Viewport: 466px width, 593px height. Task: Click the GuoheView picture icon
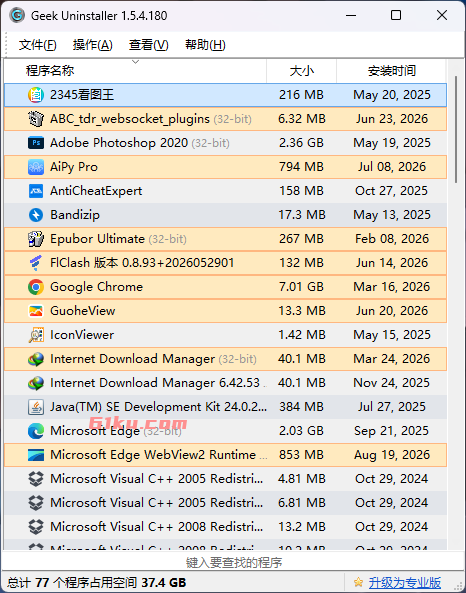tap(36, 311)
